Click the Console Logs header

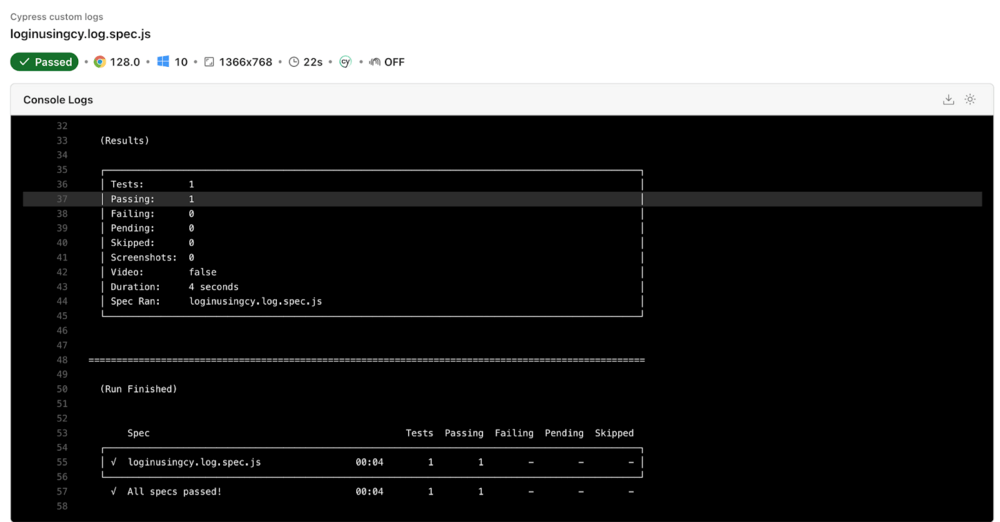[x=58, y=100]
